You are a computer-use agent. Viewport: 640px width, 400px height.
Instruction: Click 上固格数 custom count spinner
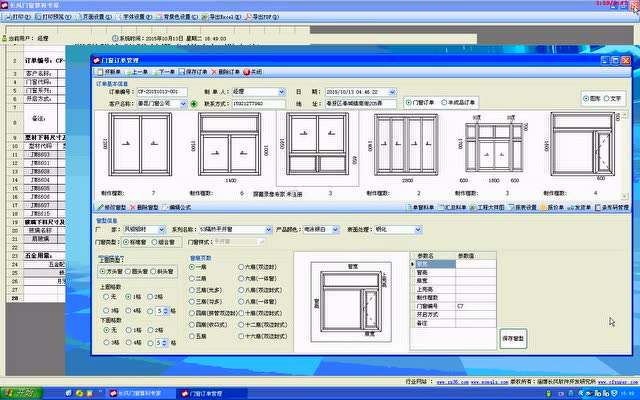pyautogui.click(x=166, y=311)
